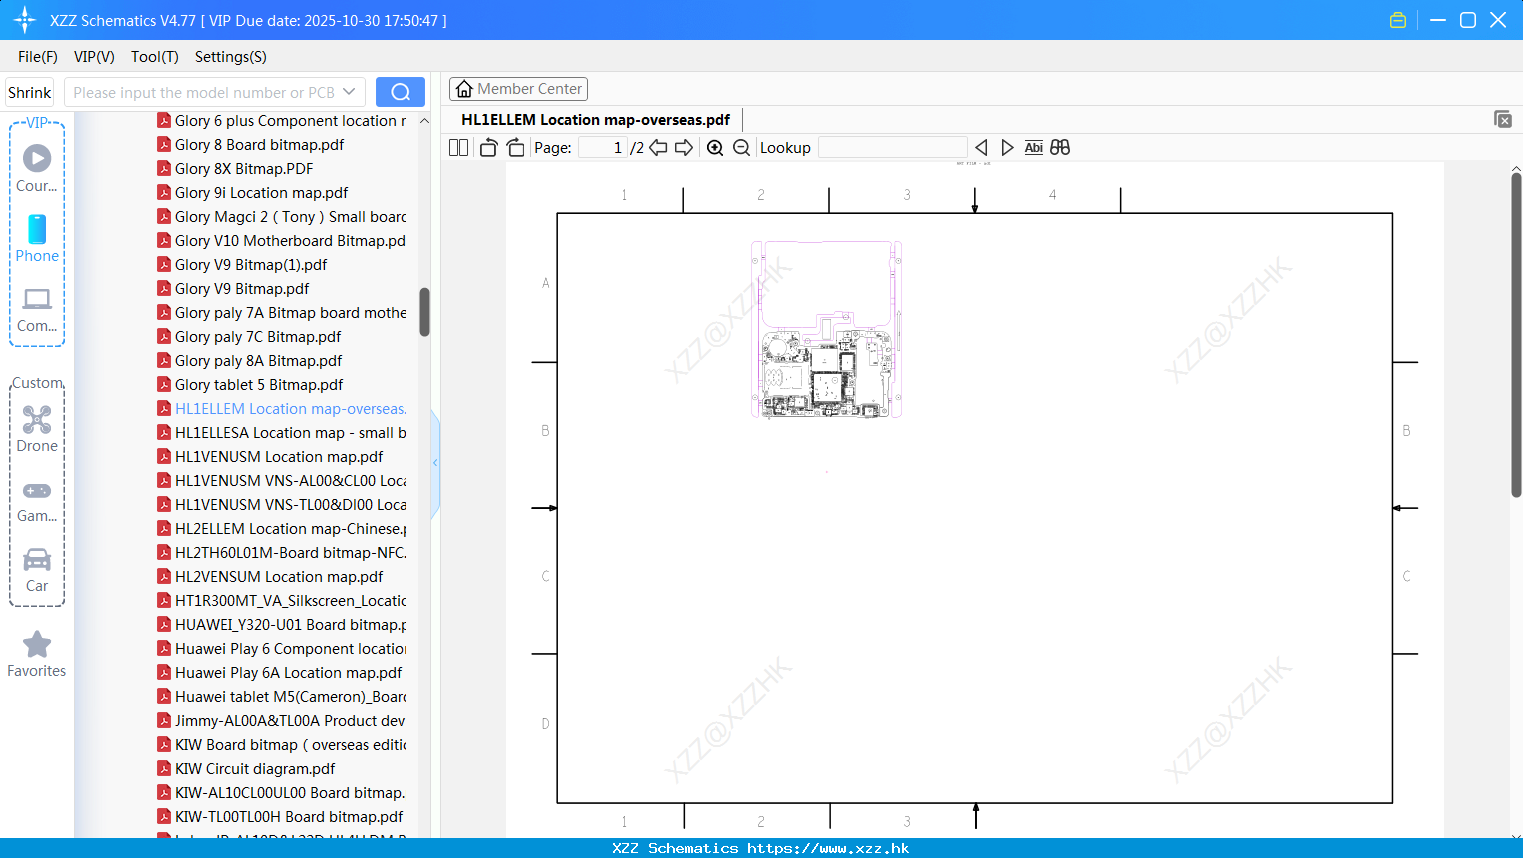Screen dimensions: 1523x858
Task: Open HL2ELLEM Location map-Chinese file
Action: click(281, 529)
